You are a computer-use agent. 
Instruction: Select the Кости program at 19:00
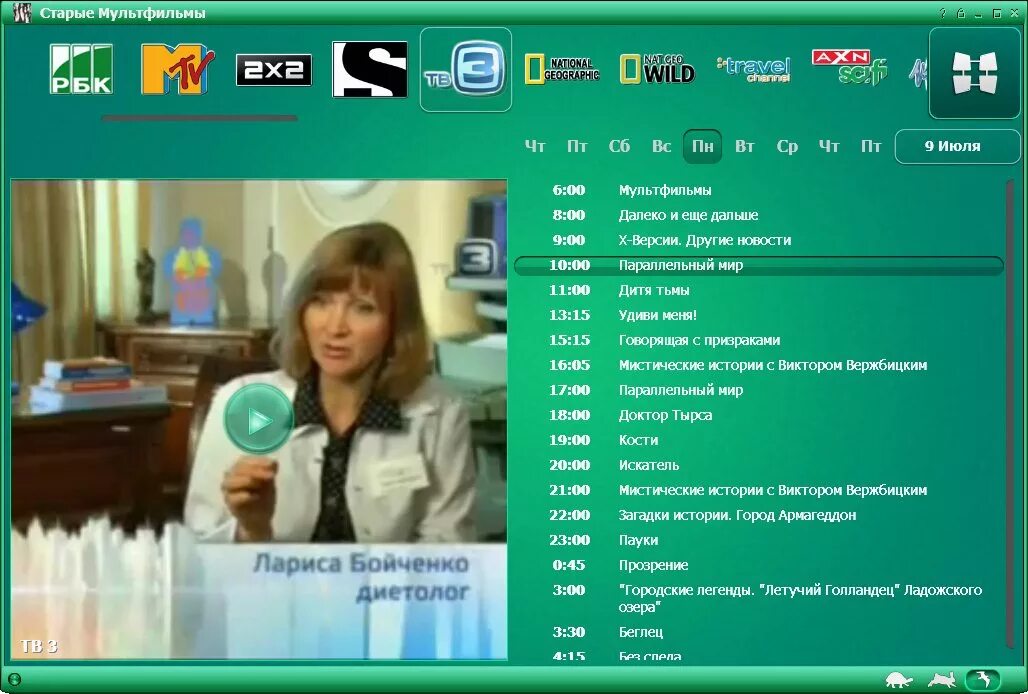point(759,440)
